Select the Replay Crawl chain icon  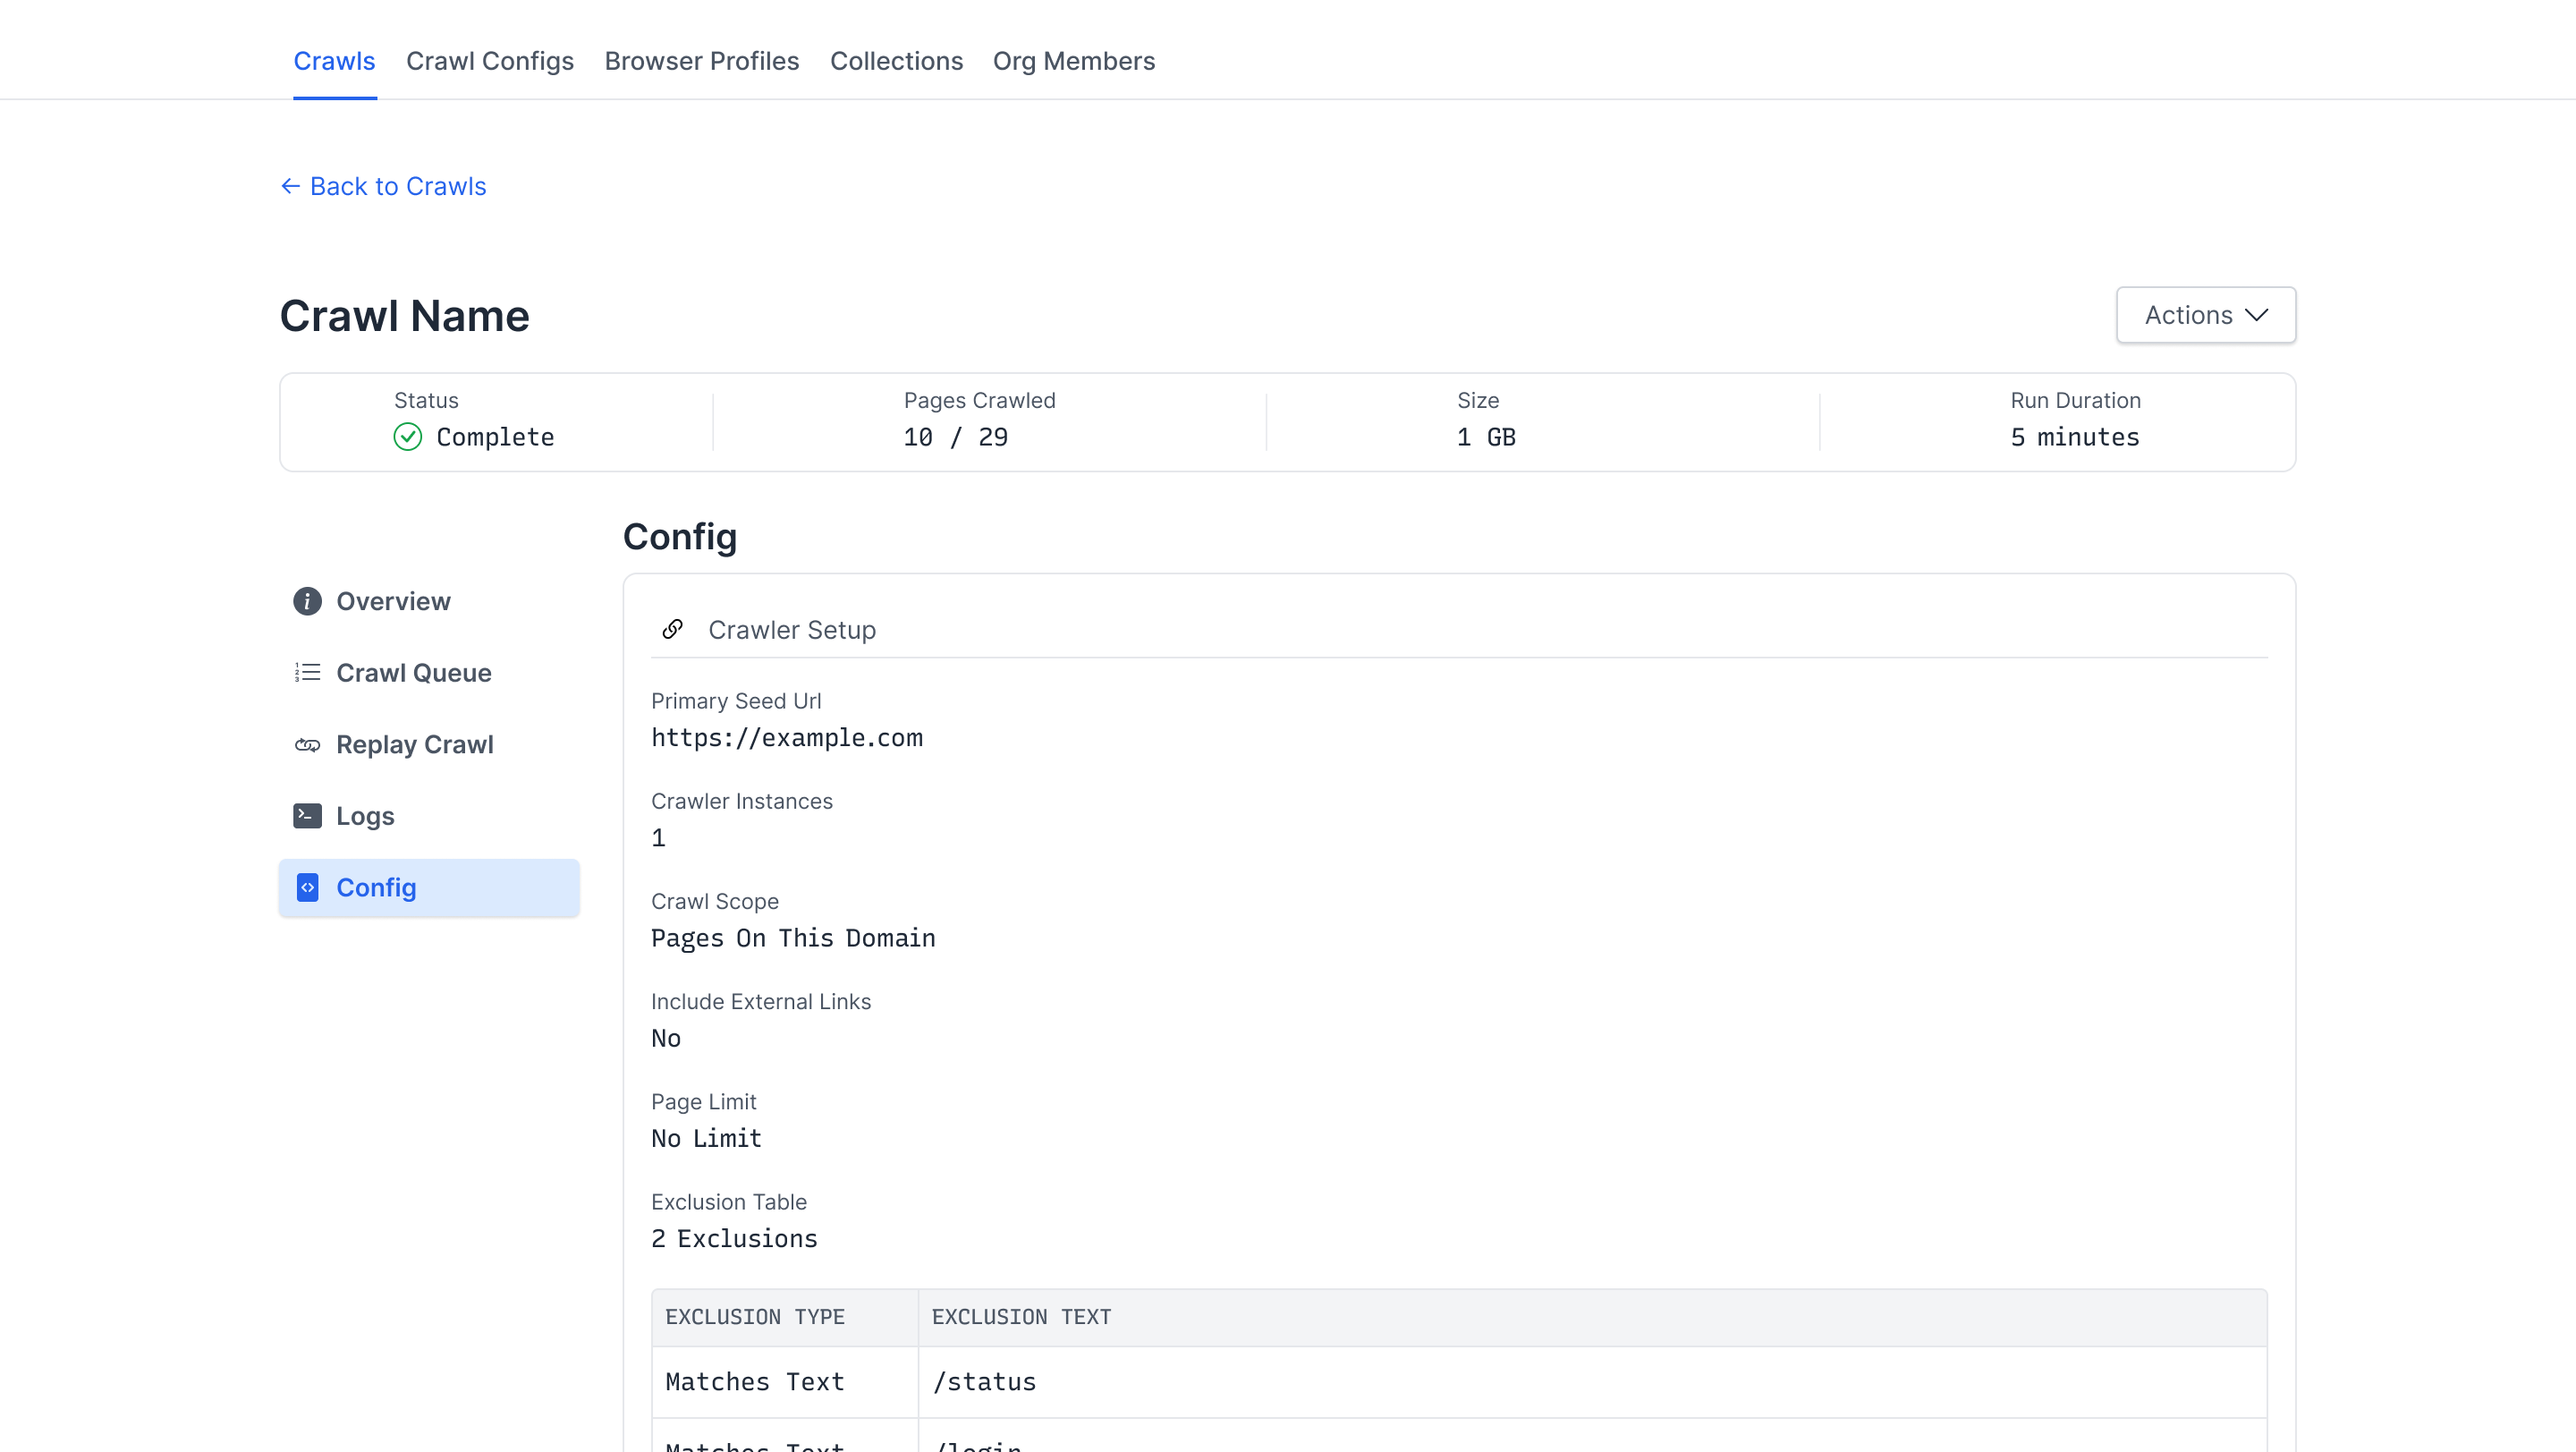point(306,744)
